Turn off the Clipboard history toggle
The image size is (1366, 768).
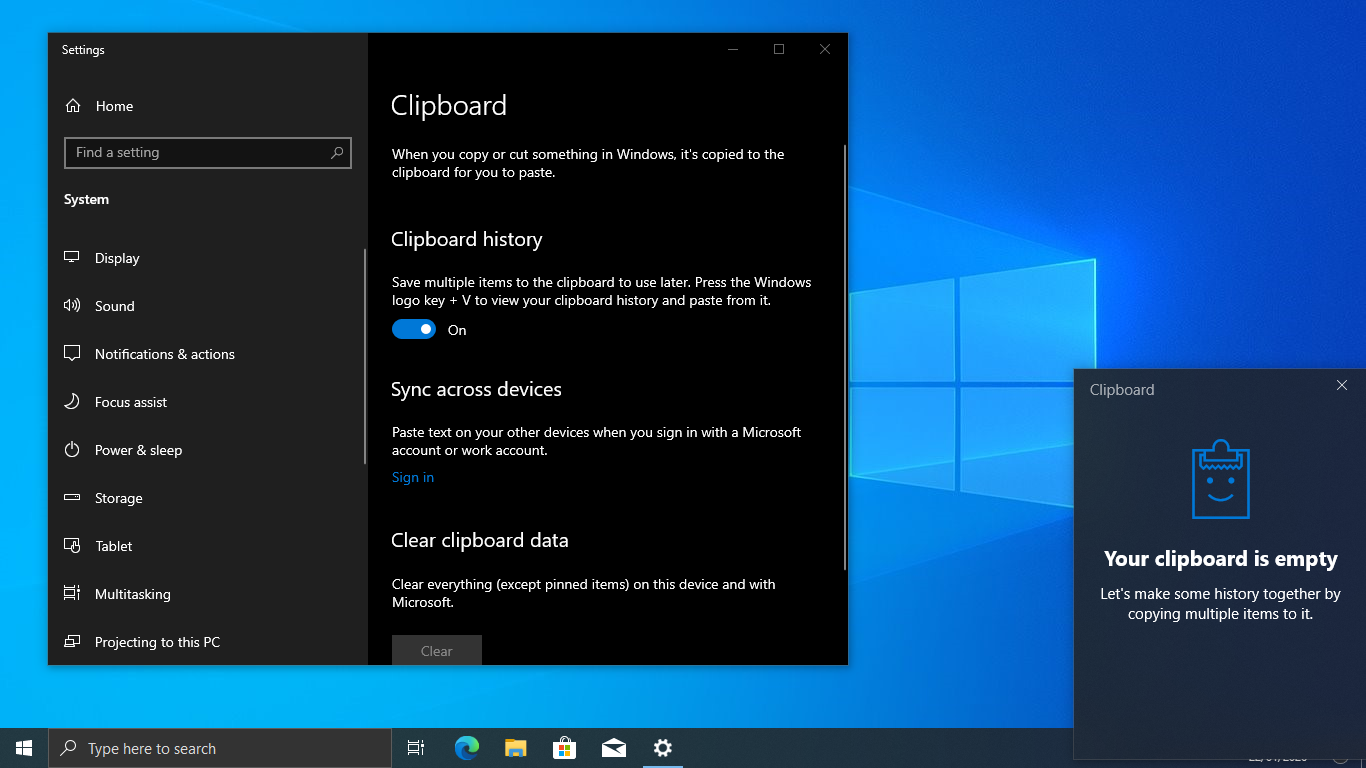point(414,330)
